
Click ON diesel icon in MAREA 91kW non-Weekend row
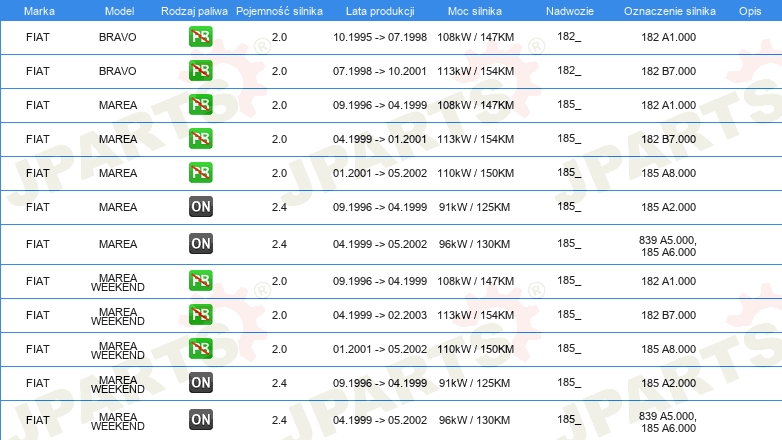tap(200, 207)
